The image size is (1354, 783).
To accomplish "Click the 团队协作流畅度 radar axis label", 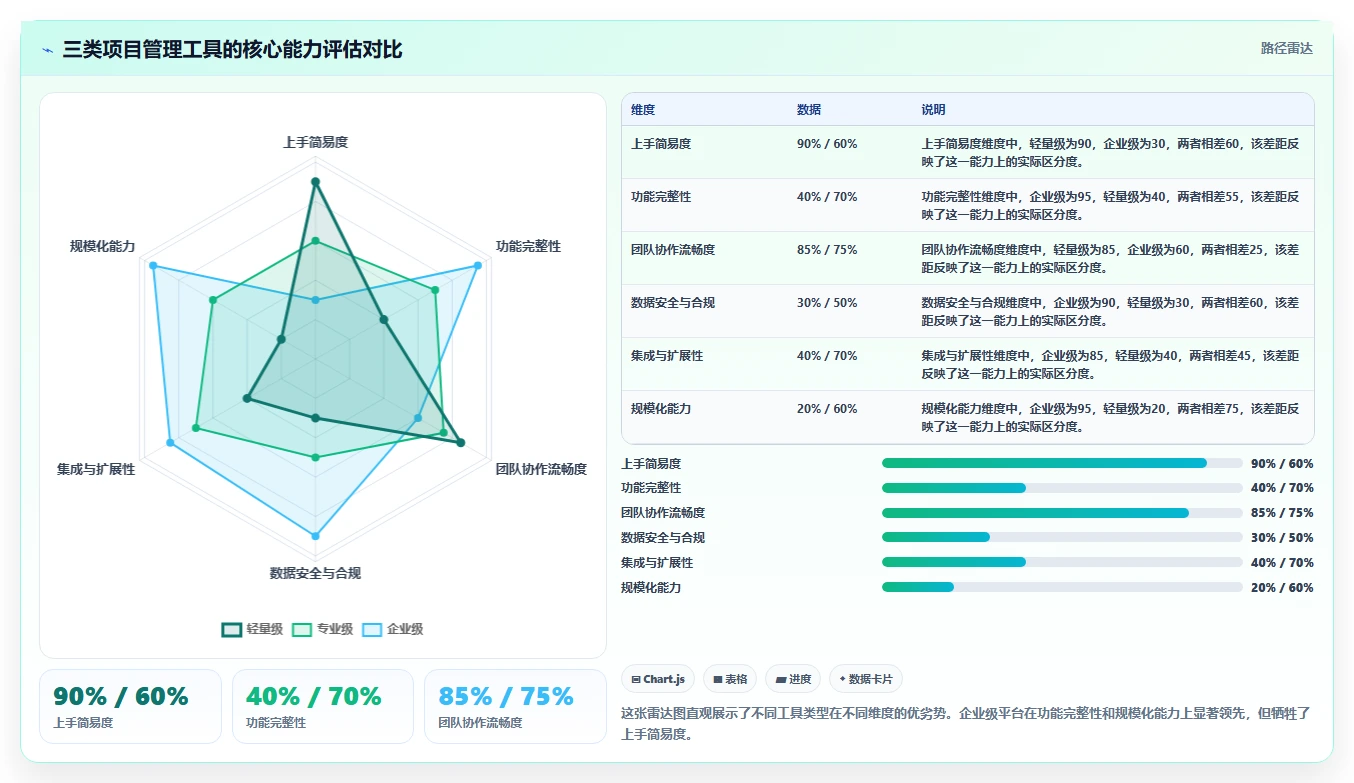I will click(541, 469).
